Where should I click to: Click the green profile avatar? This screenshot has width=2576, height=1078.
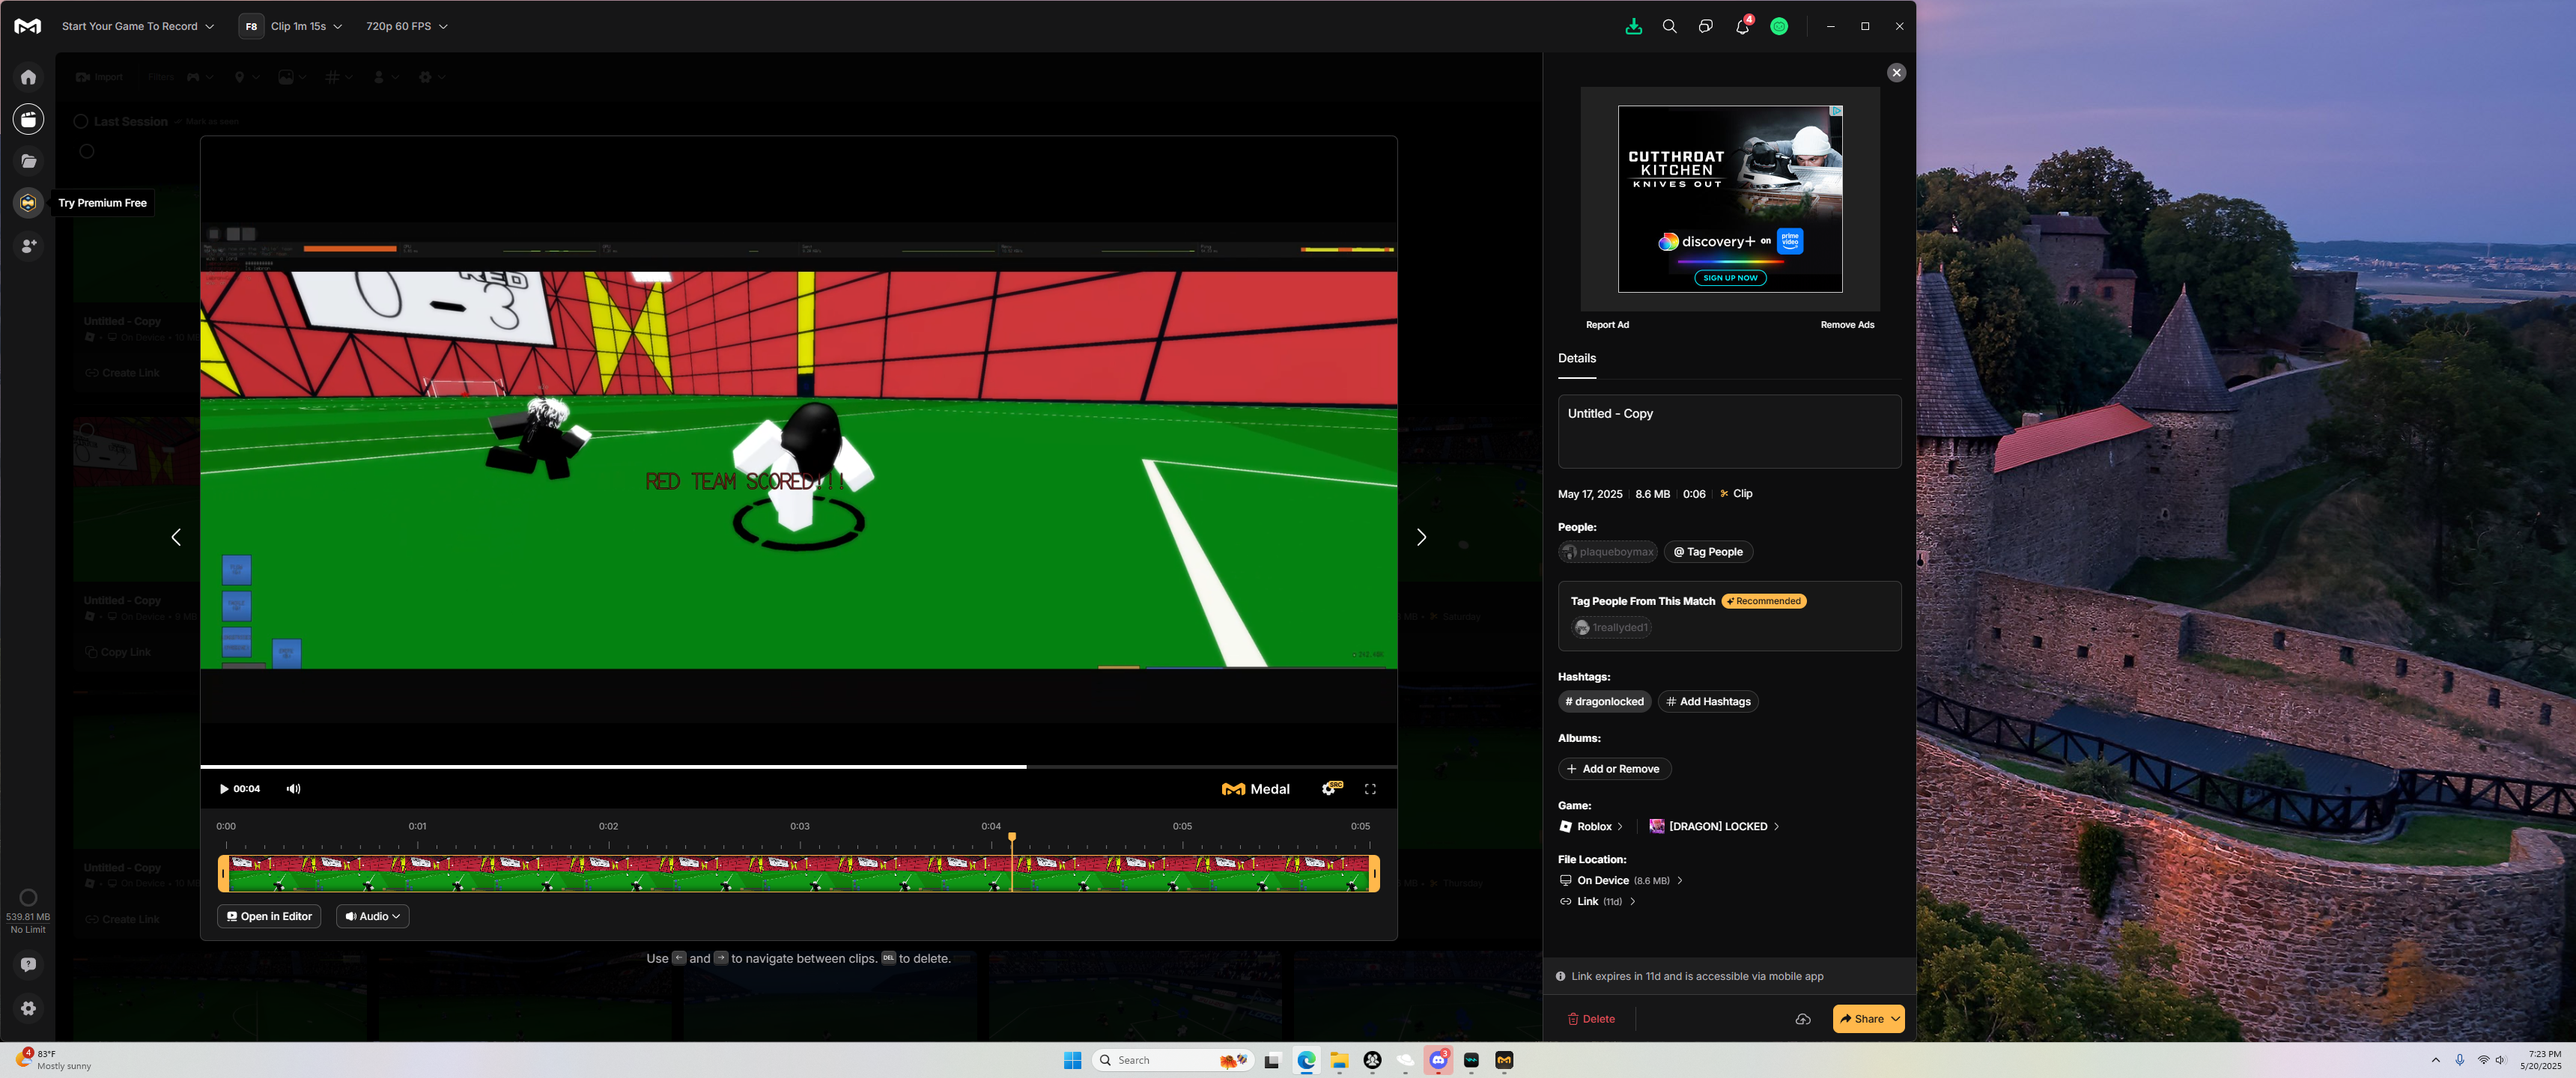click(1779, 27)
